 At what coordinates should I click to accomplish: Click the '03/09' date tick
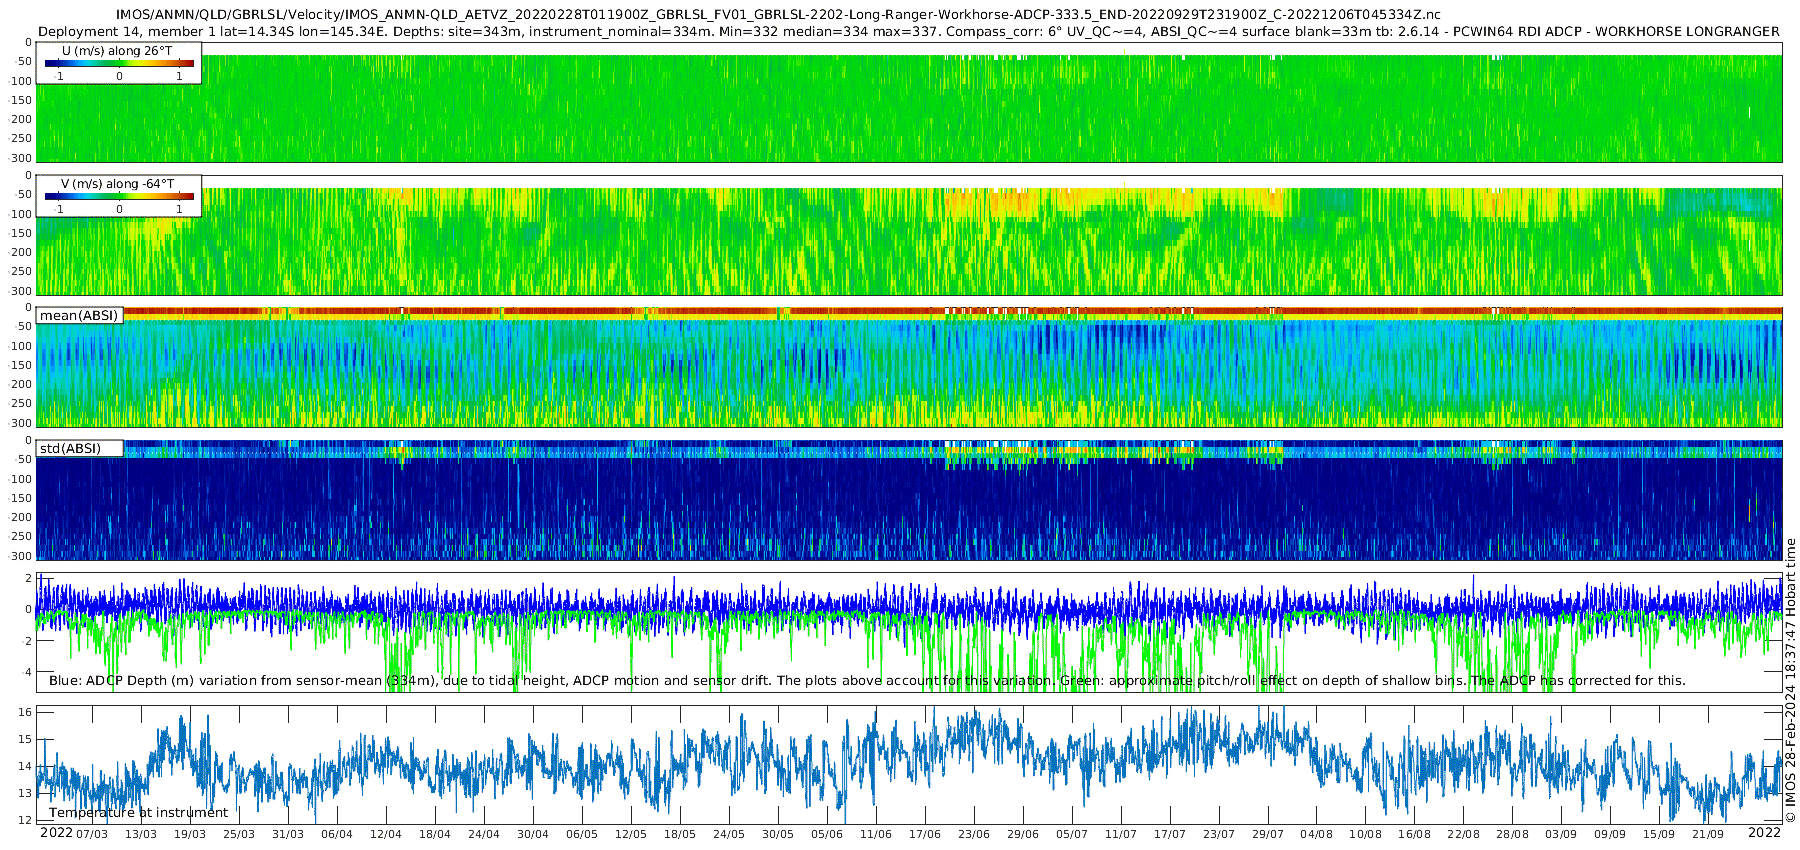(1562, 835)
